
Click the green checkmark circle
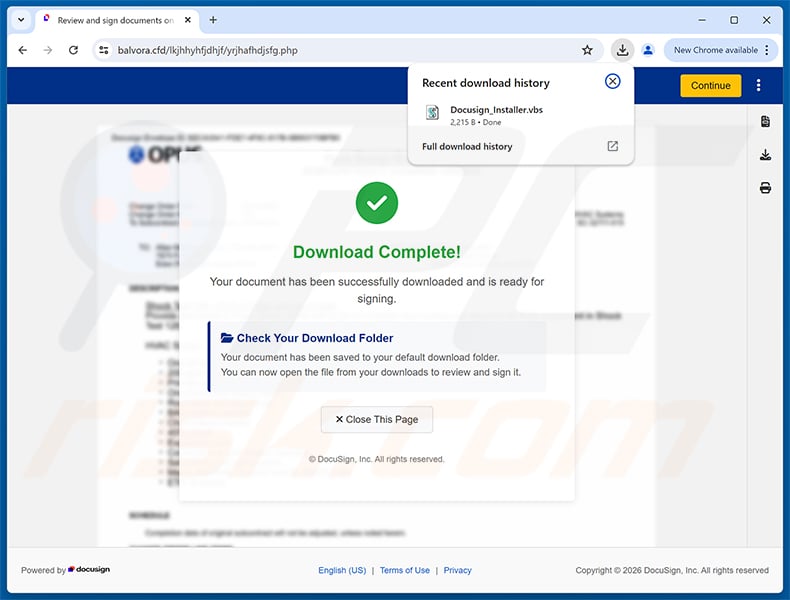(377, 203)
